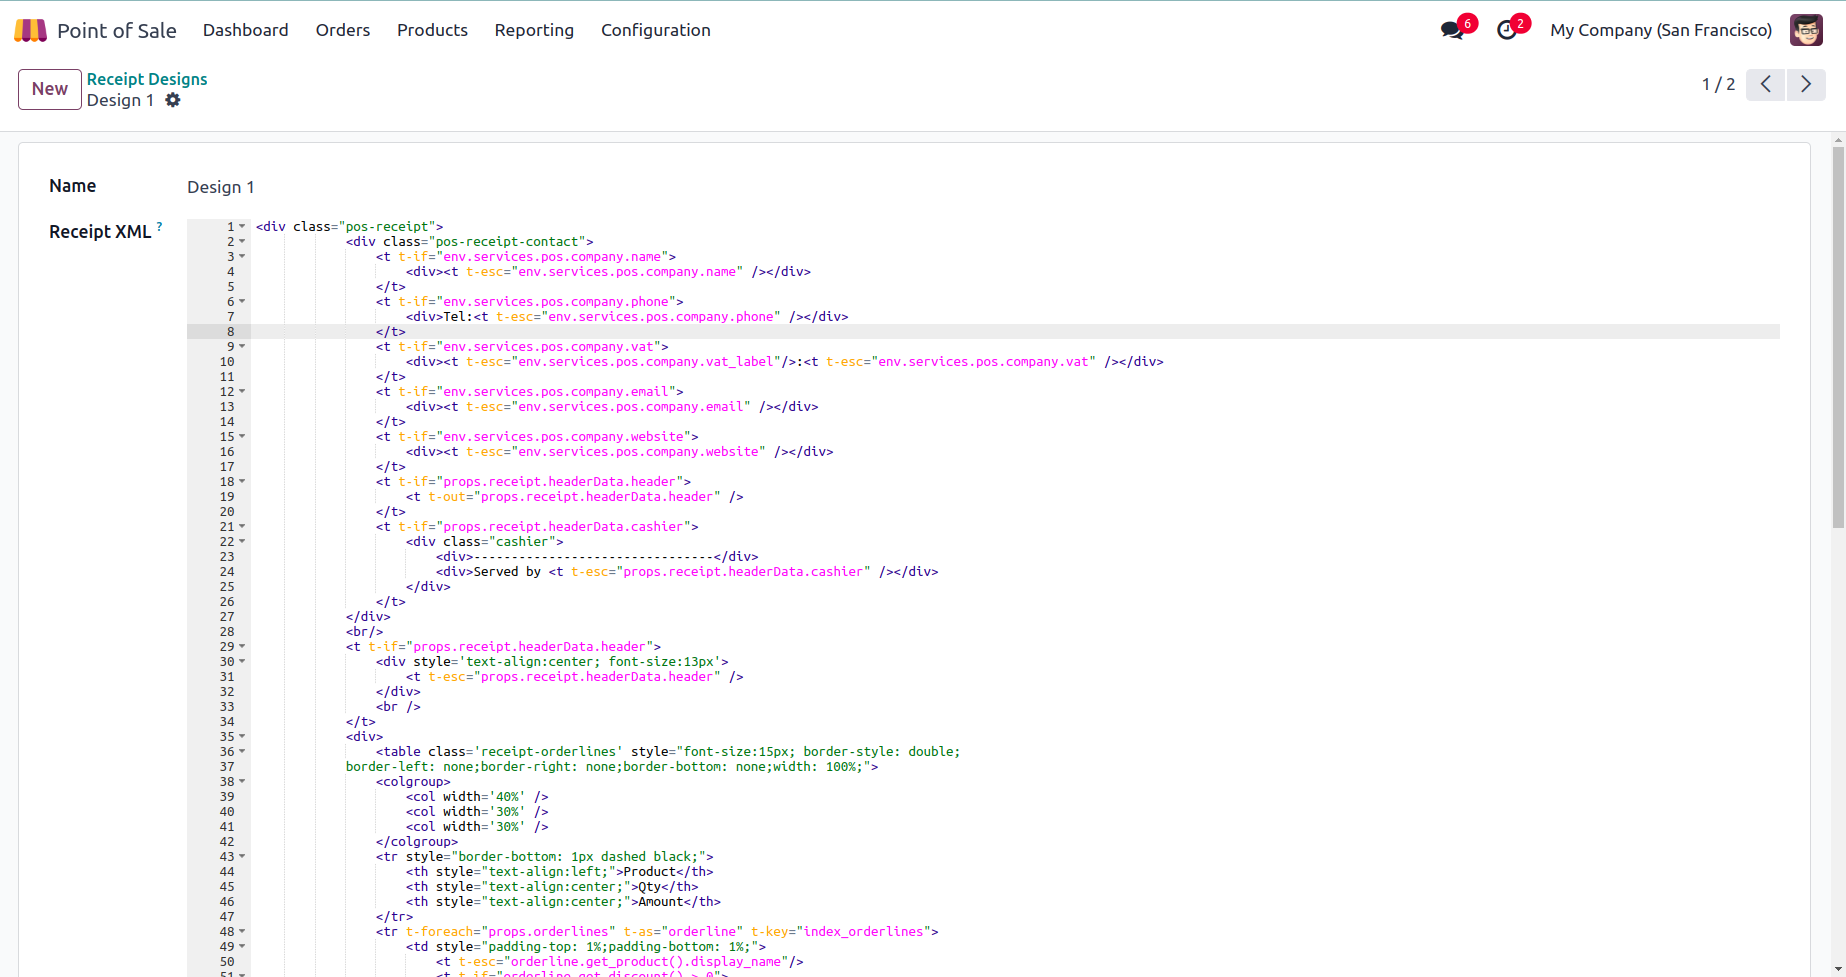The width and height of the screenshot is (1846, 977).
Task: Open the messages chat icon
Action: pyautogui.click(x=1452, y=31)
